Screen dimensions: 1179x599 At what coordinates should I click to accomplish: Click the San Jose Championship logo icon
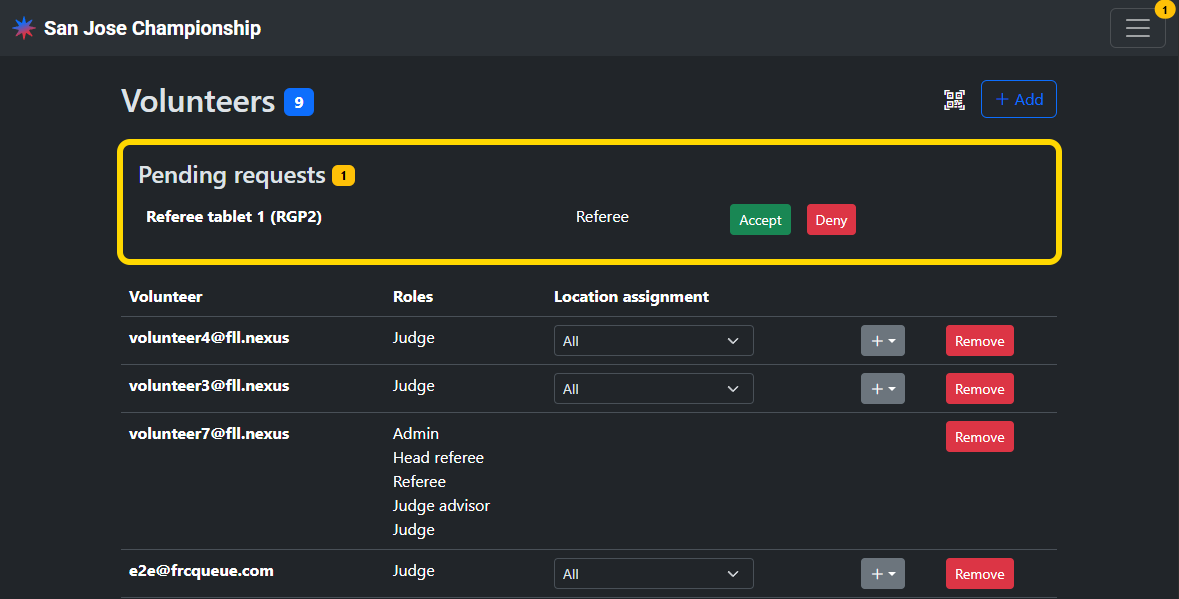coord(23,28)
